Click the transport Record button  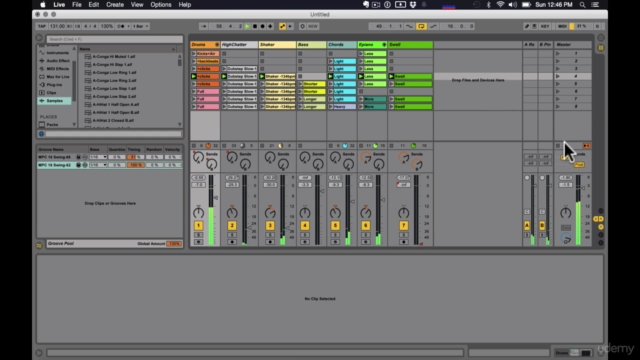262,26
